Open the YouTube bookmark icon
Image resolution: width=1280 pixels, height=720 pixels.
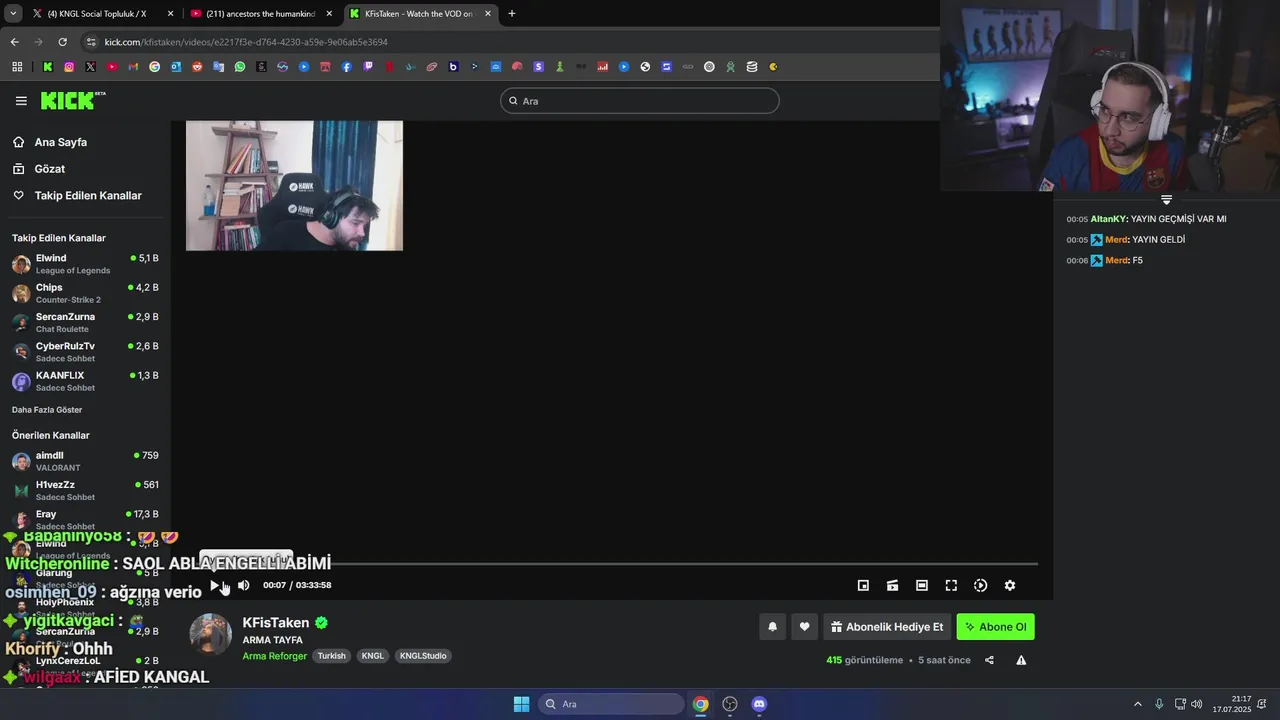(111, 67)
